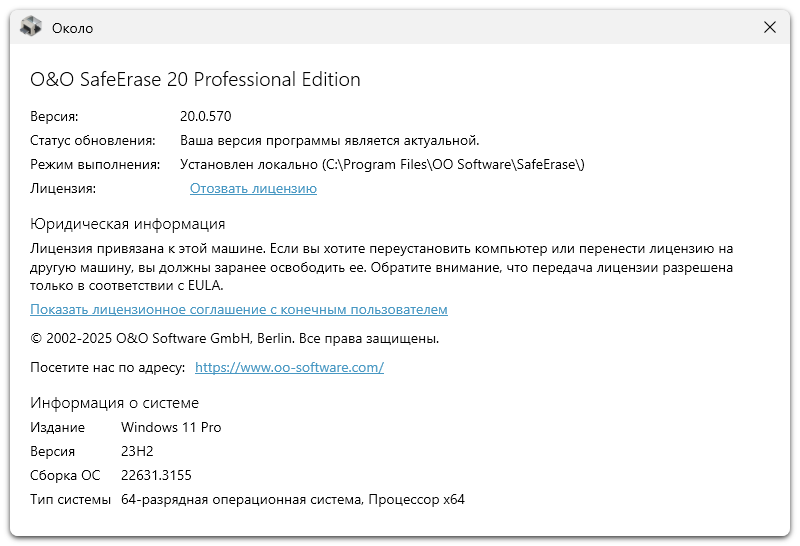
Task: Click the Посетите нас по адресу label
Action: (x=108, y=367)
